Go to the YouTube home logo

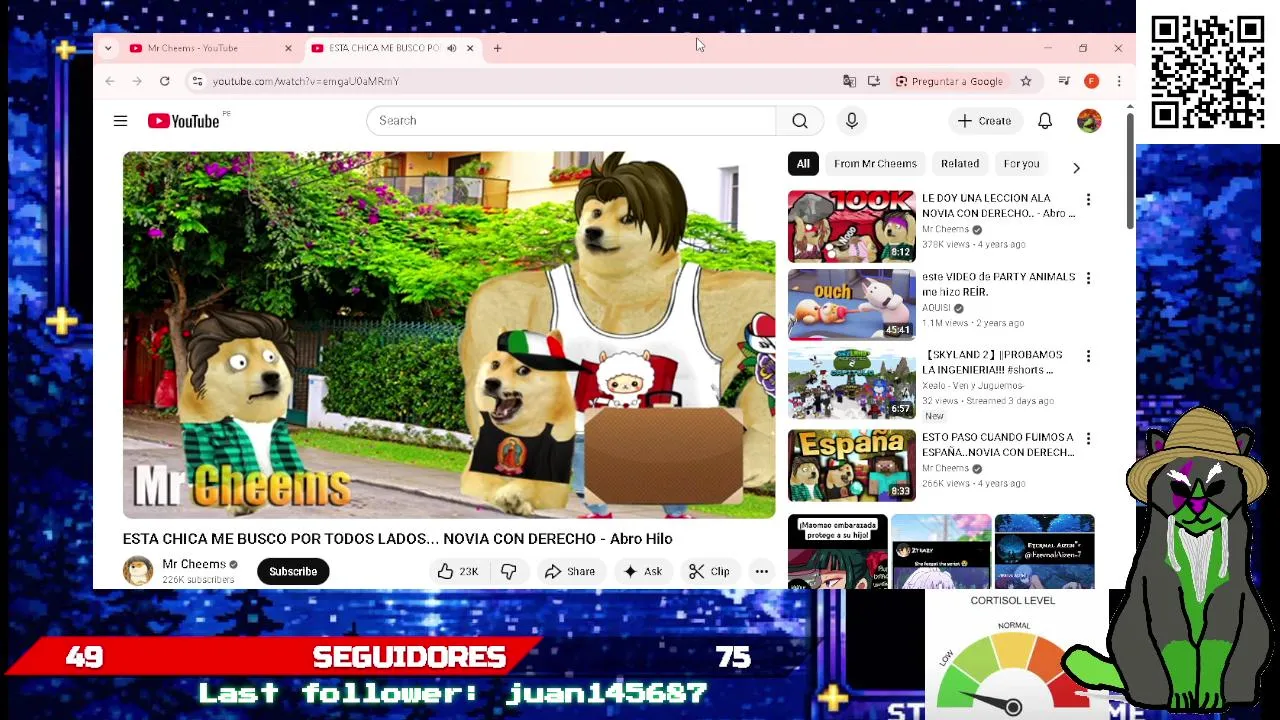(184, 121)
